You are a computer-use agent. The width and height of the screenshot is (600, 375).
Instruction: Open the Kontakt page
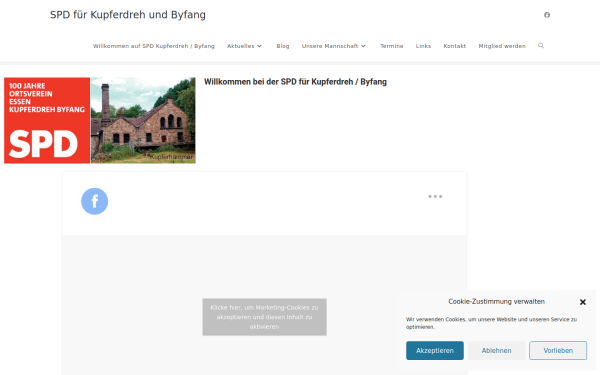(x=455, y=46)
